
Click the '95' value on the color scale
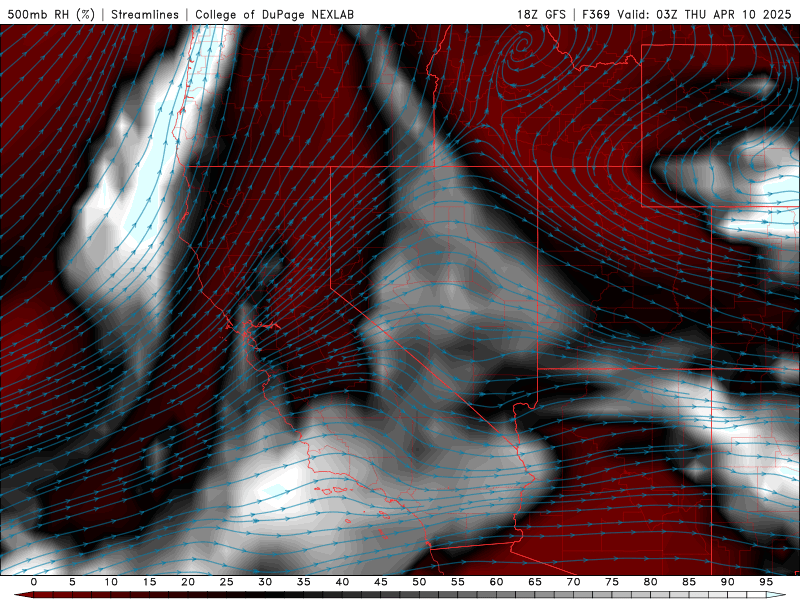766,582
